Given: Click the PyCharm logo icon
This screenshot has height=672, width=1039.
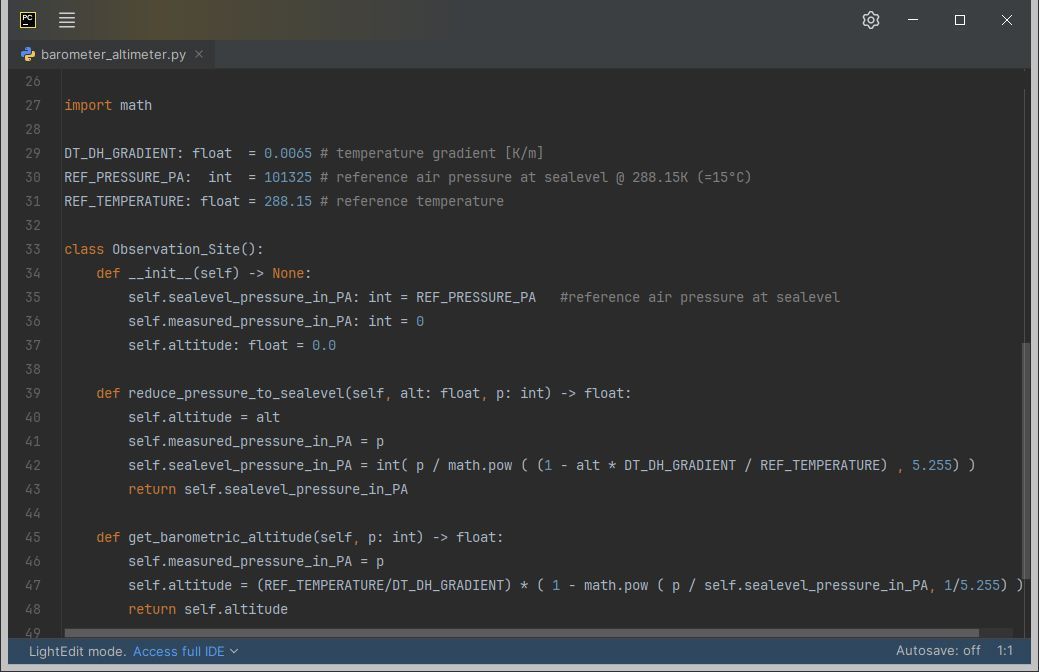Looking at the screenshot, I should 28,20.
